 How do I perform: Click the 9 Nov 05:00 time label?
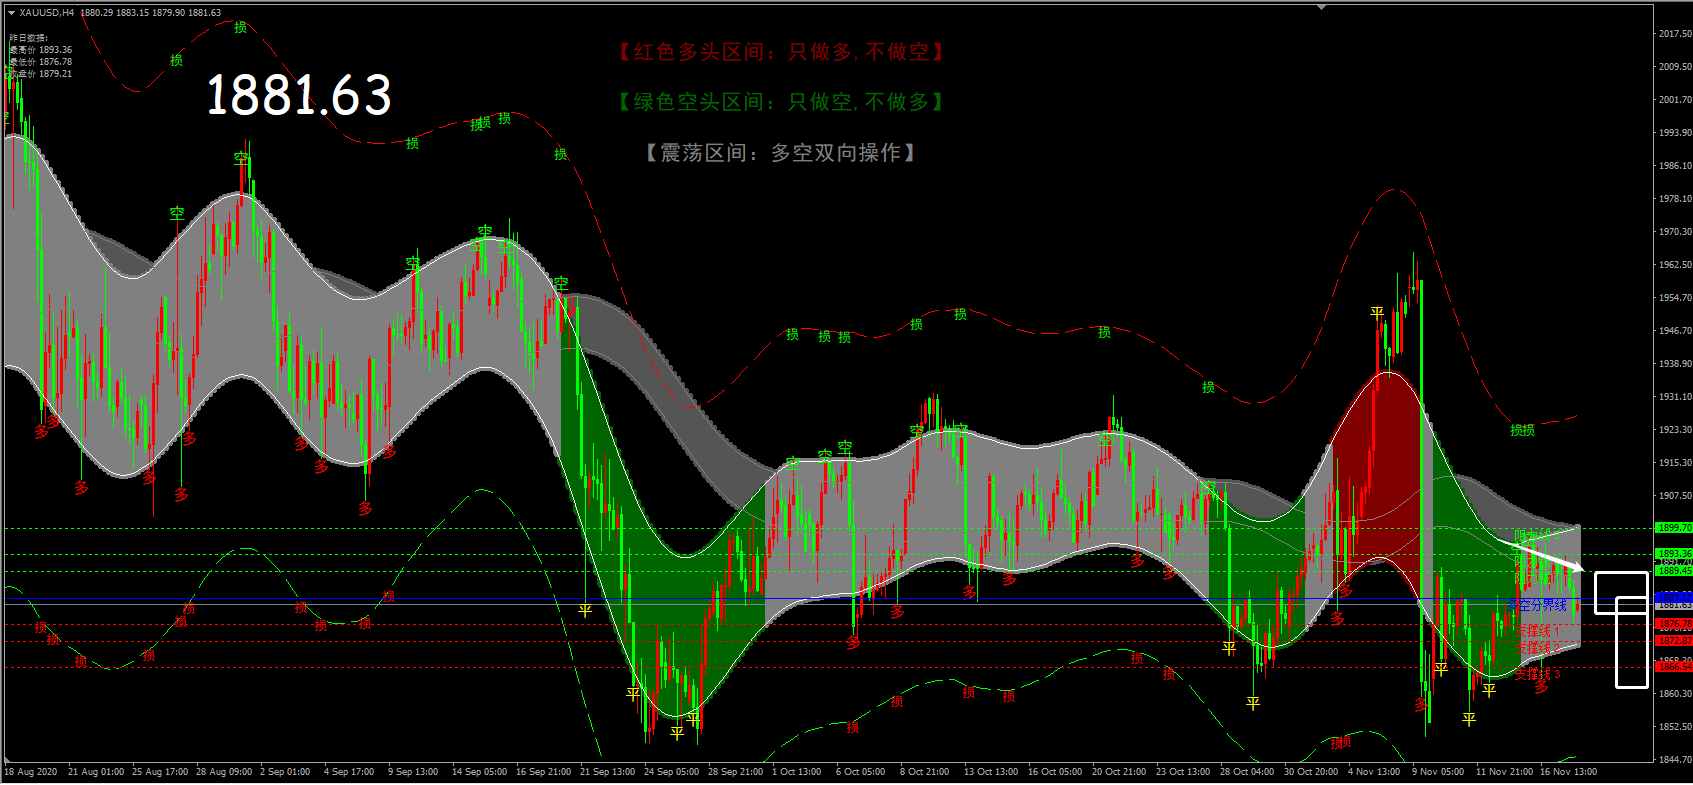click(1438, 772)
